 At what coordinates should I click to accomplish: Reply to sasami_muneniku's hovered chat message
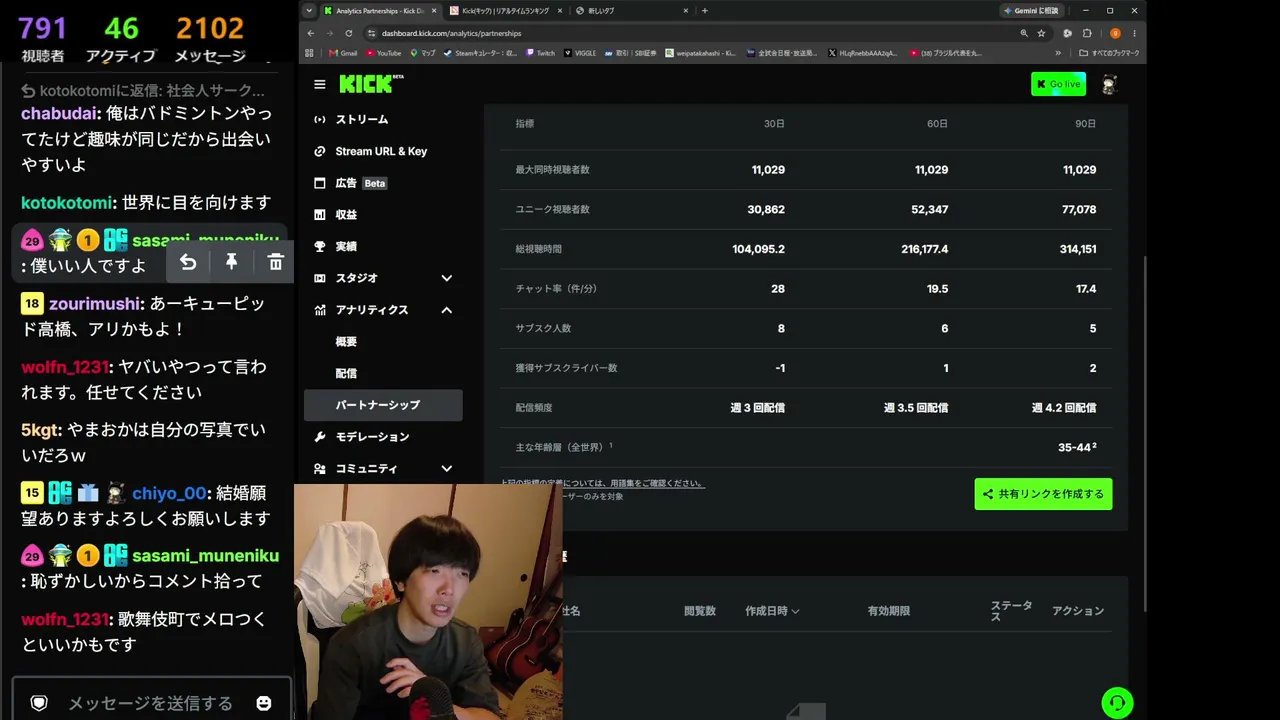[188, 262]
